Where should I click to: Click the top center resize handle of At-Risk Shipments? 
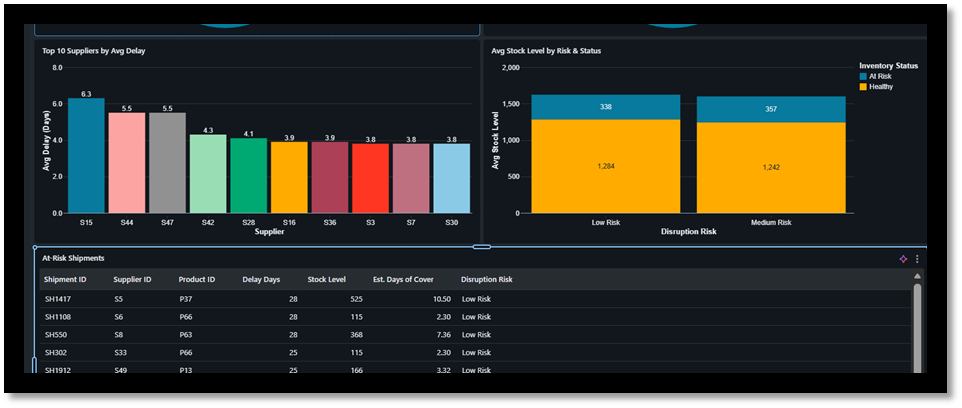click(482, 247)
